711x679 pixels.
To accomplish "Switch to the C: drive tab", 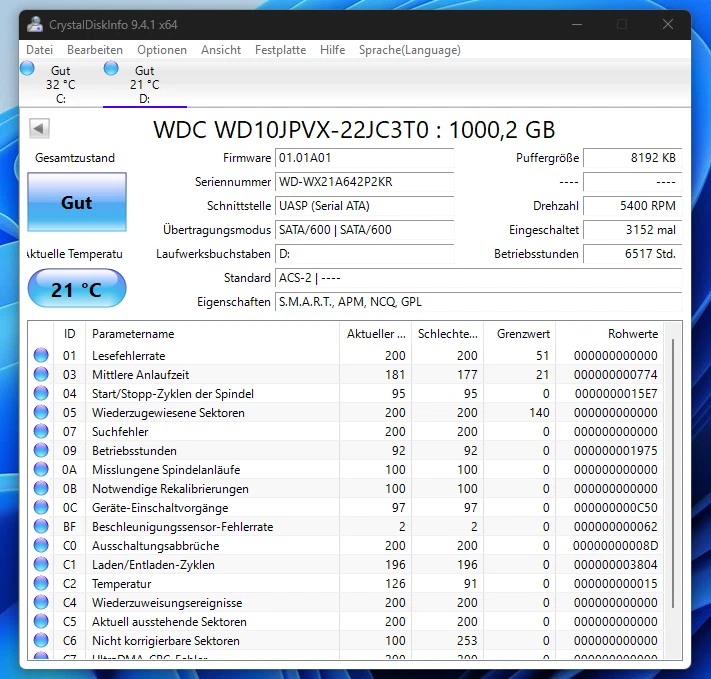I will 61,84.
